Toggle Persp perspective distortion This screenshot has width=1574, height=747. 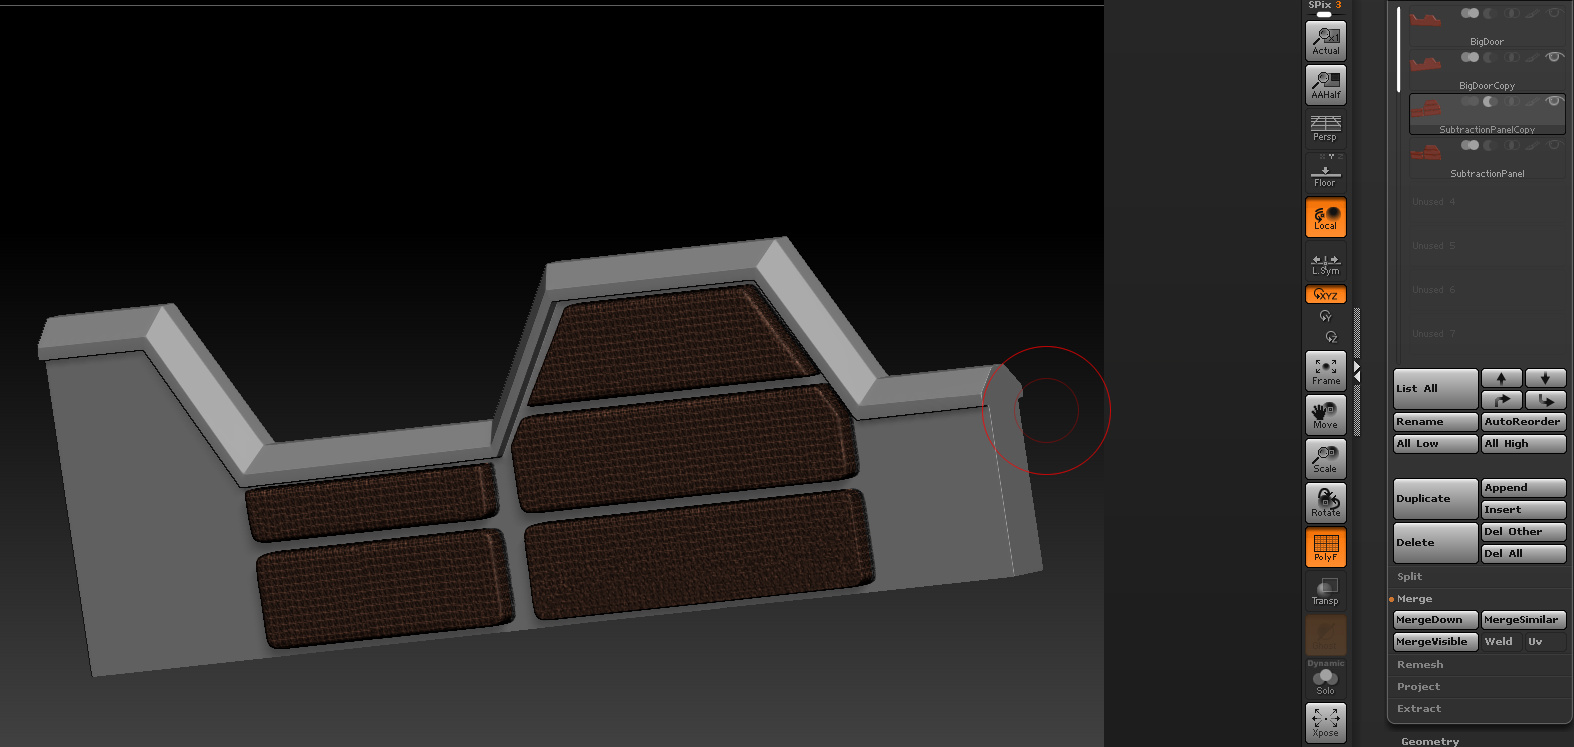(1325, 128)
